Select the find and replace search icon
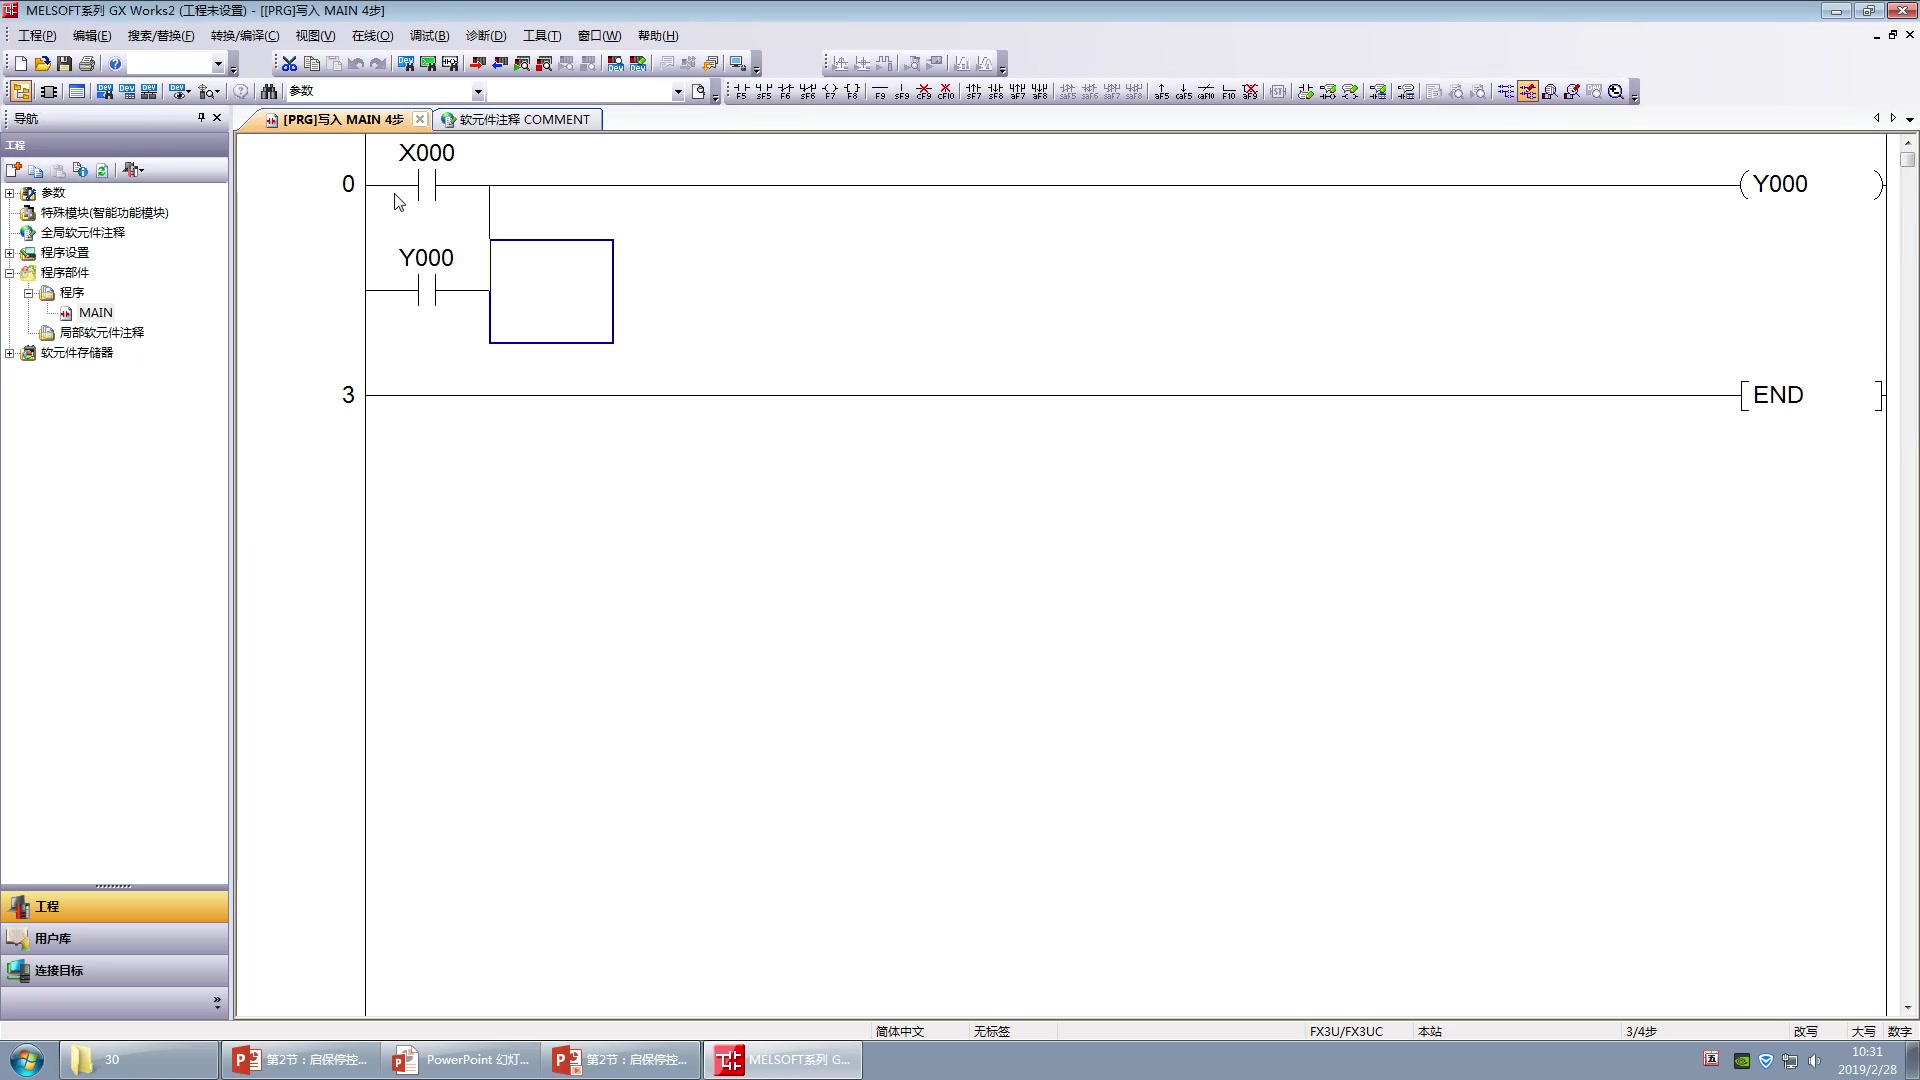 pyautogui.click(x=269, y=90)
